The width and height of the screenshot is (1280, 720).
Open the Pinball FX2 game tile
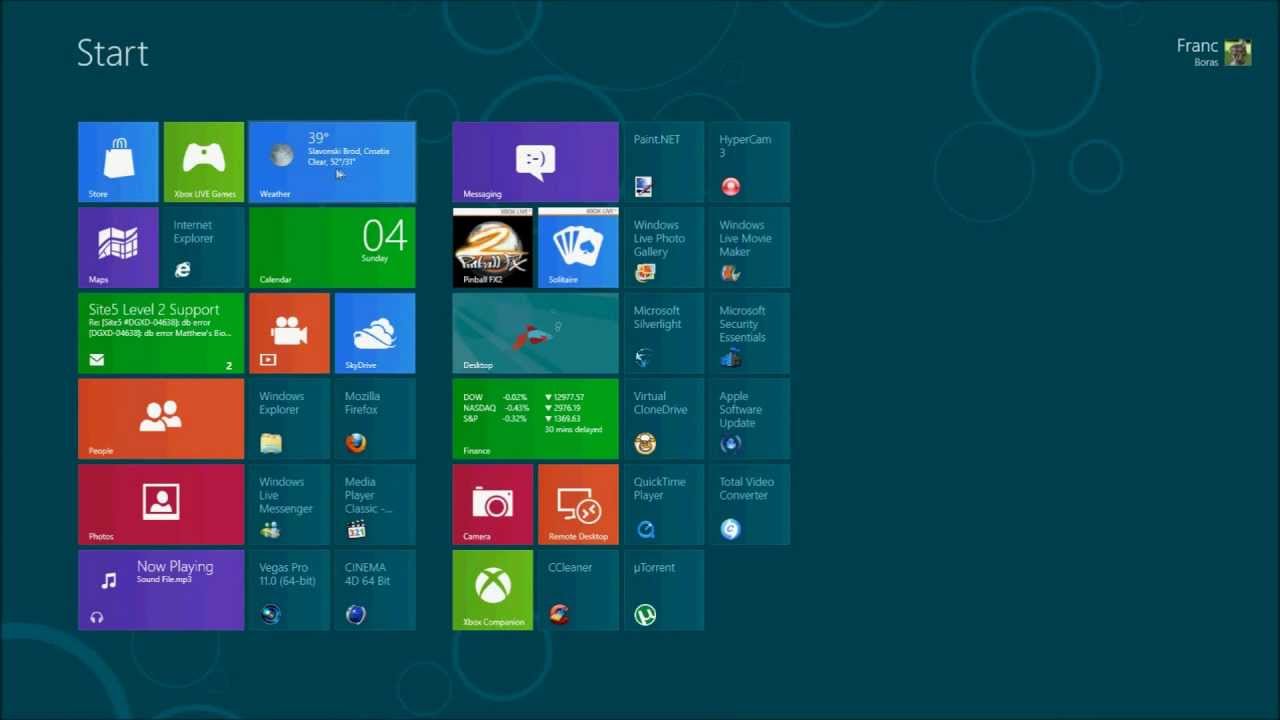click(x=492, y=248)
